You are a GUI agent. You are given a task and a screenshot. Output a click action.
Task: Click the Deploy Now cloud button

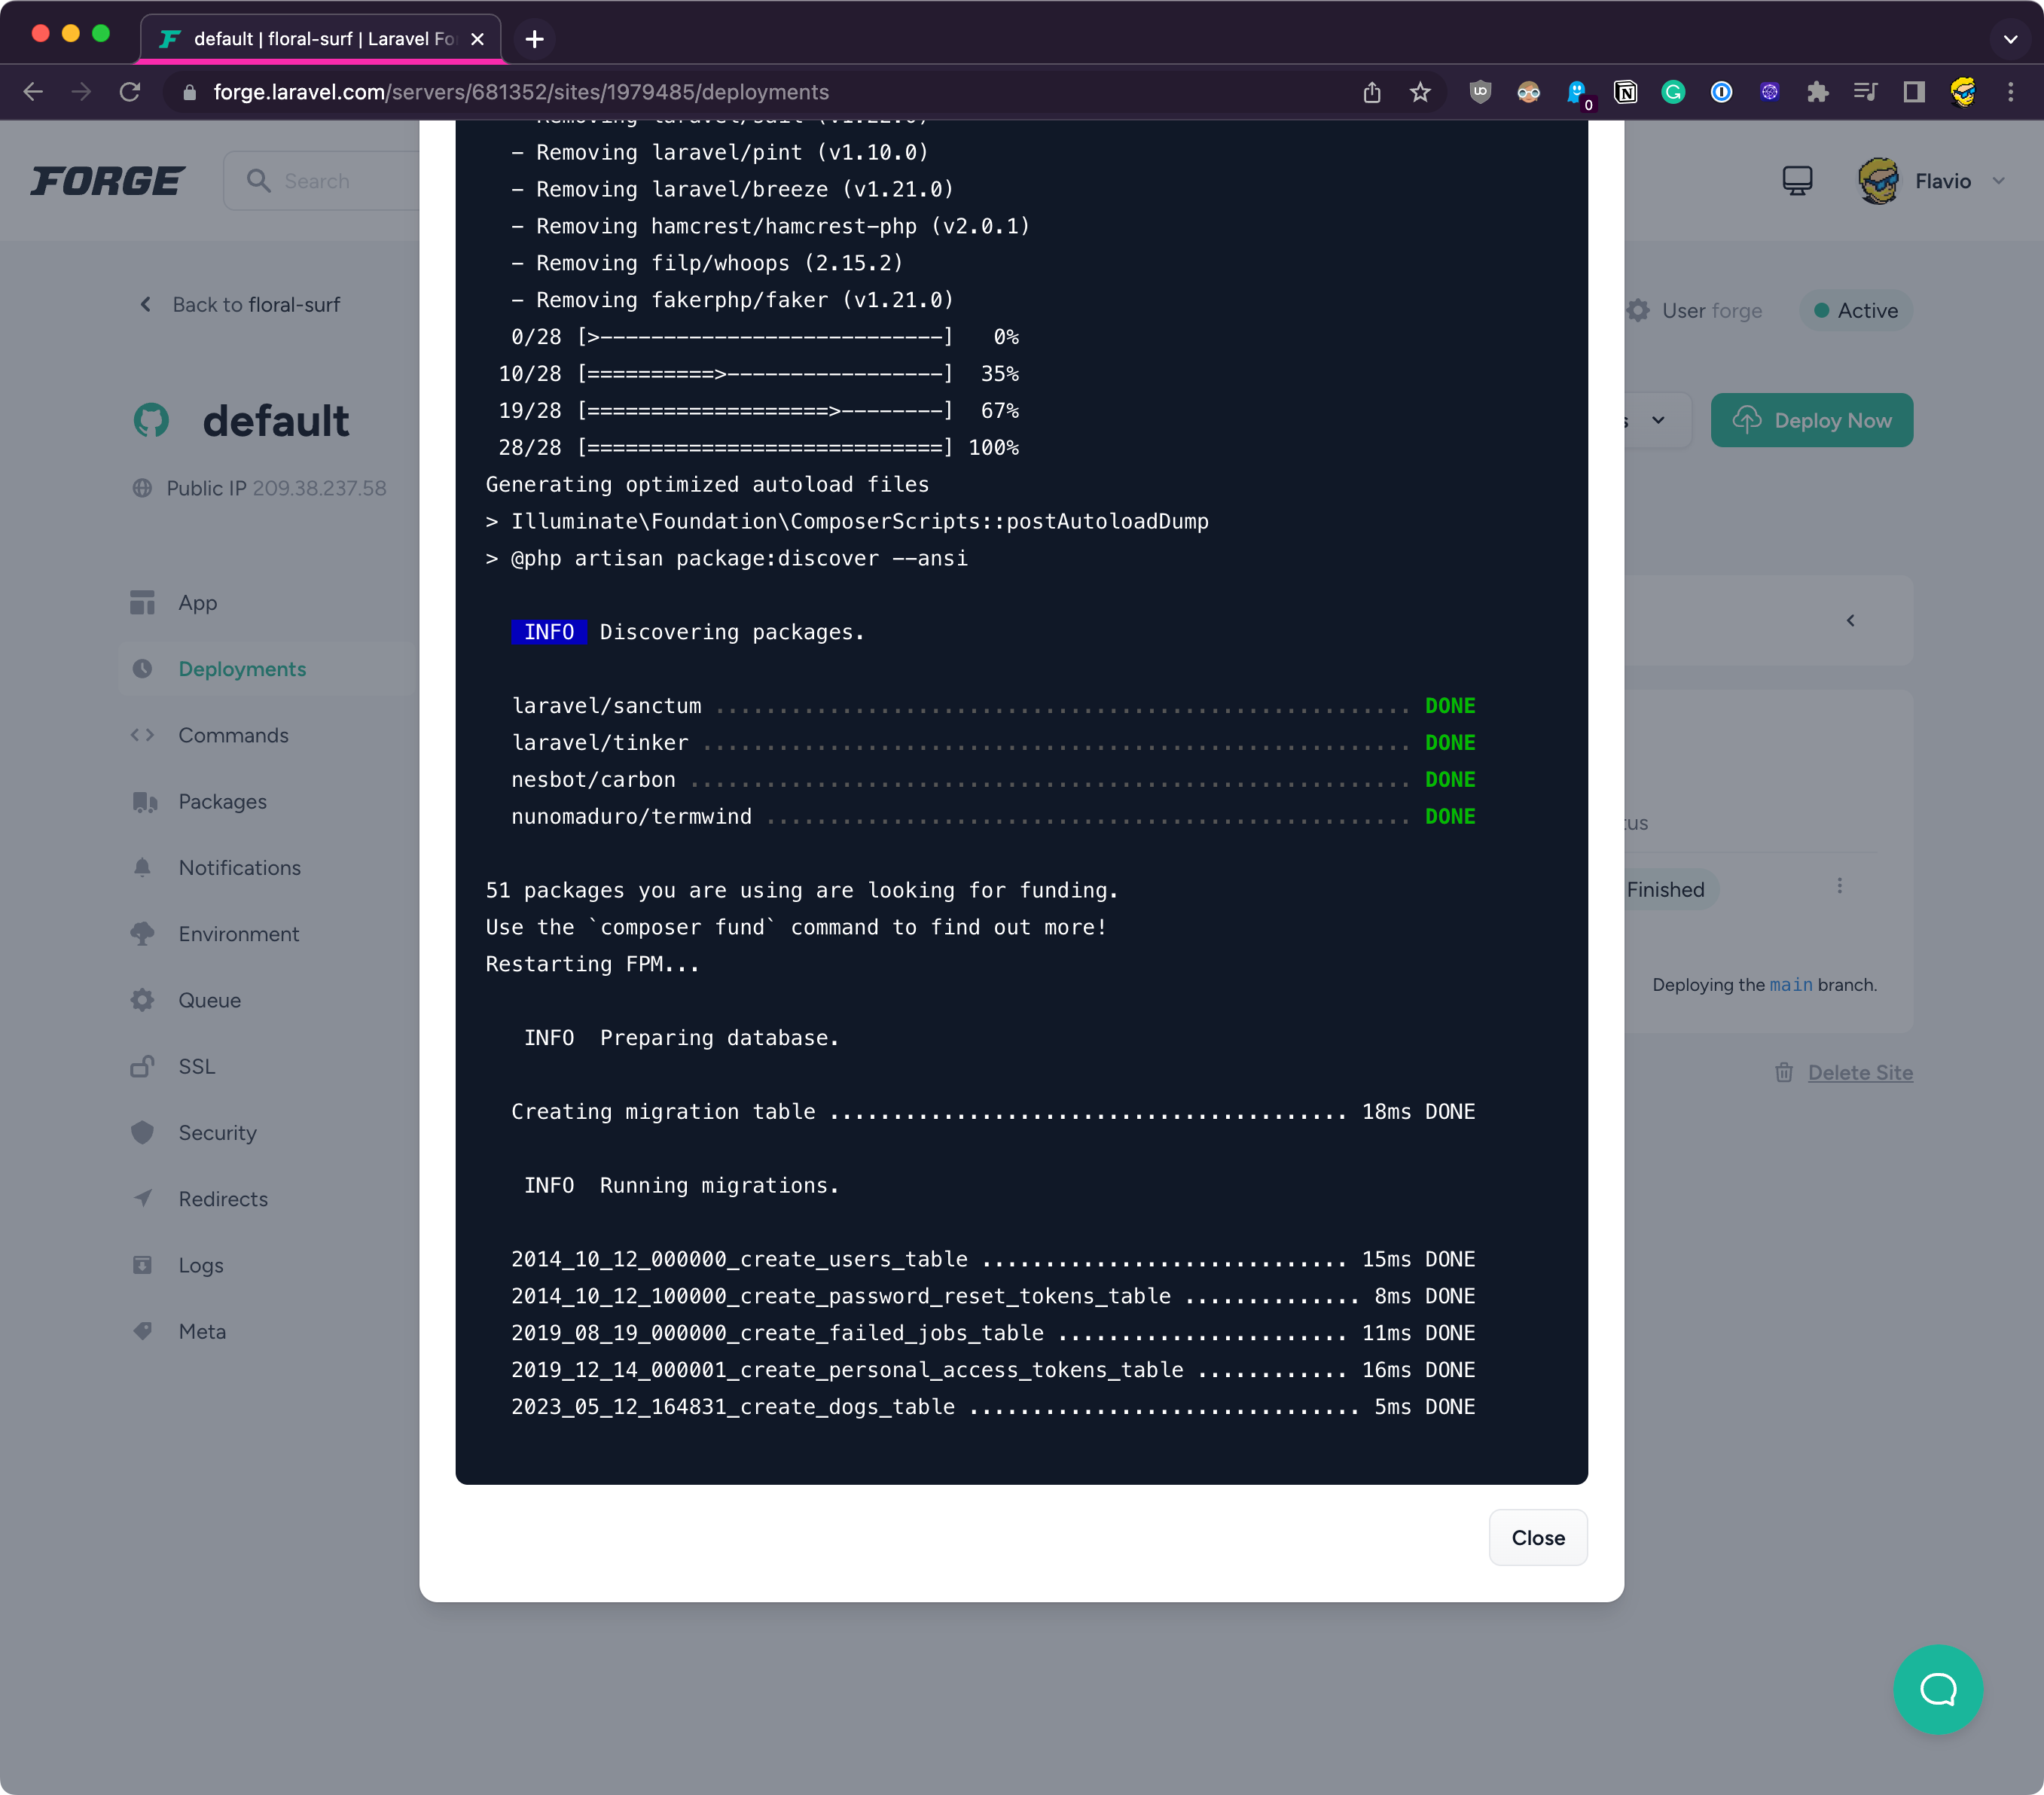pyautogui.click(x=1811, y=420)
